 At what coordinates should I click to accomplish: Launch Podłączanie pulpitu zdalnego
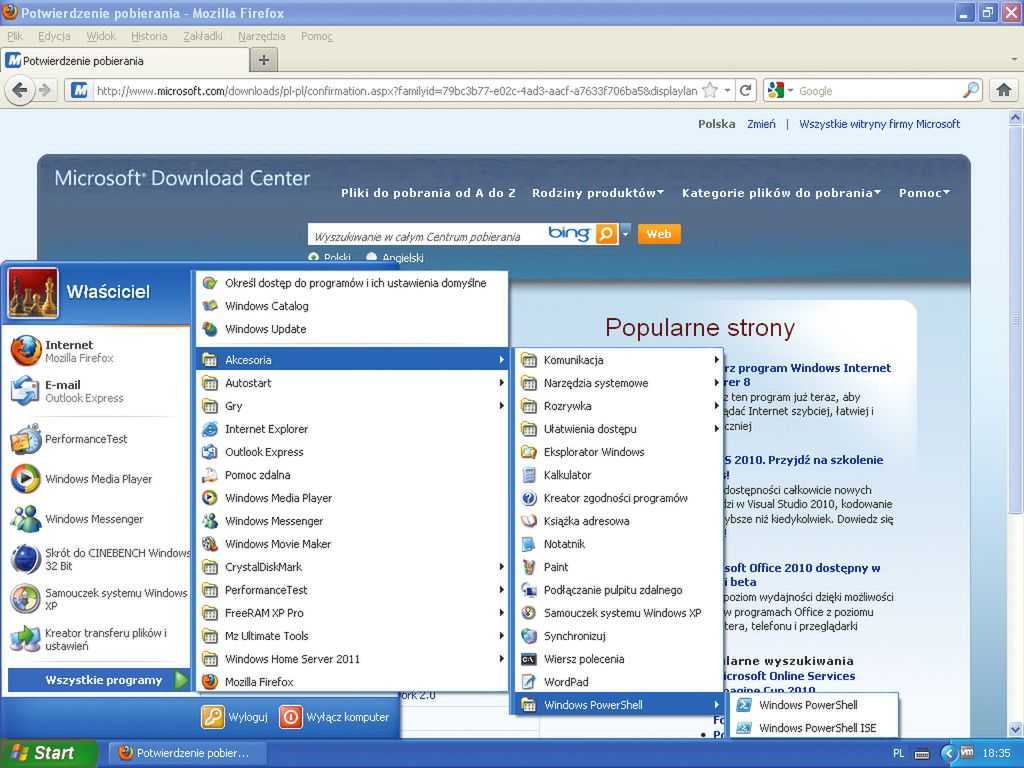pos(619,590)
